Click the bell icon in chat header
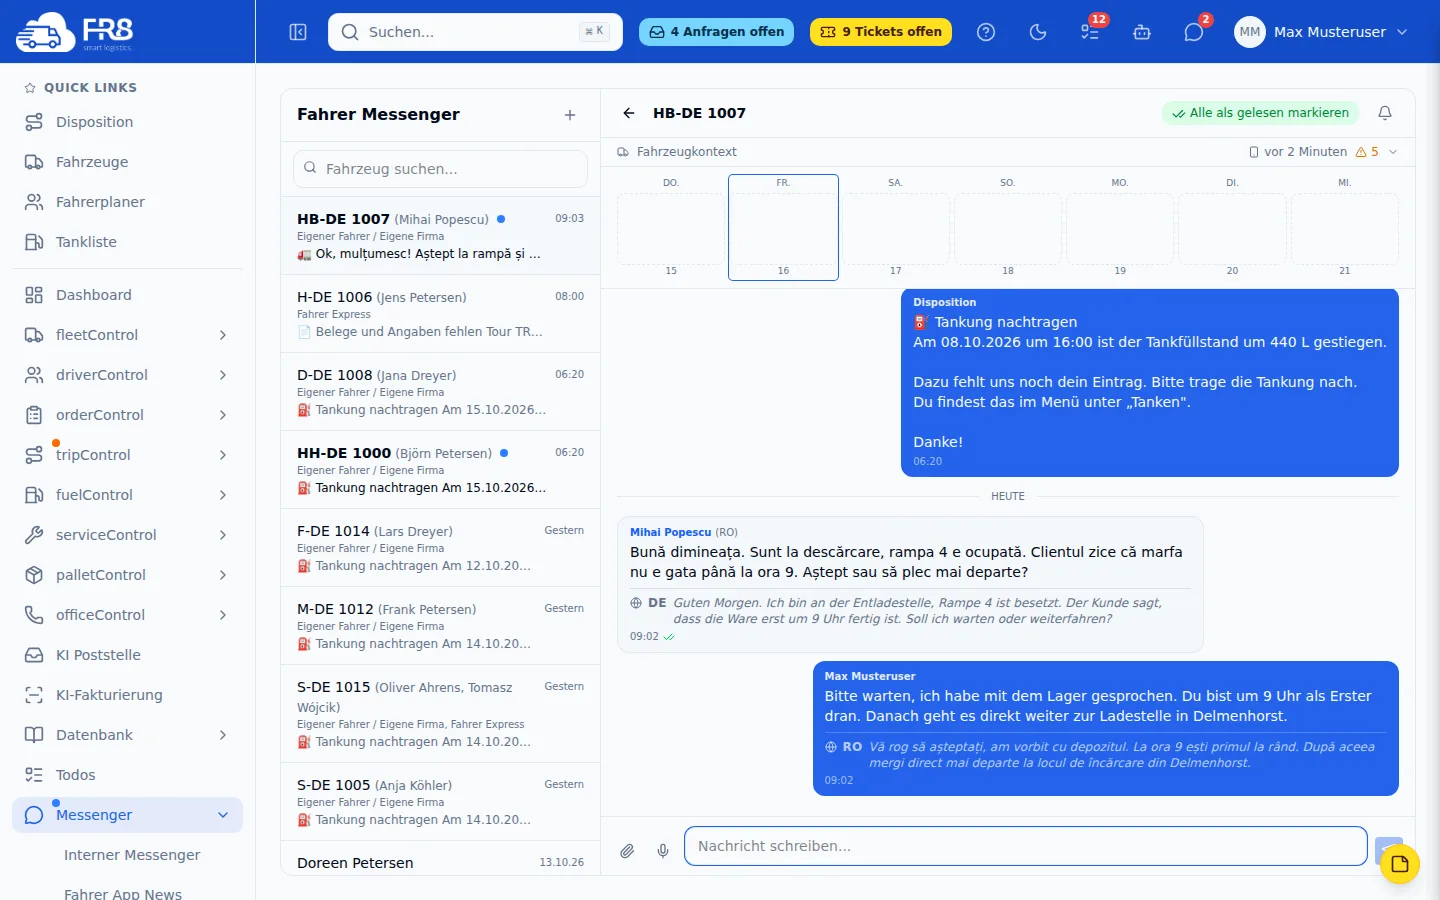This screenshot has height=900, width=1440. (1385, 113)
